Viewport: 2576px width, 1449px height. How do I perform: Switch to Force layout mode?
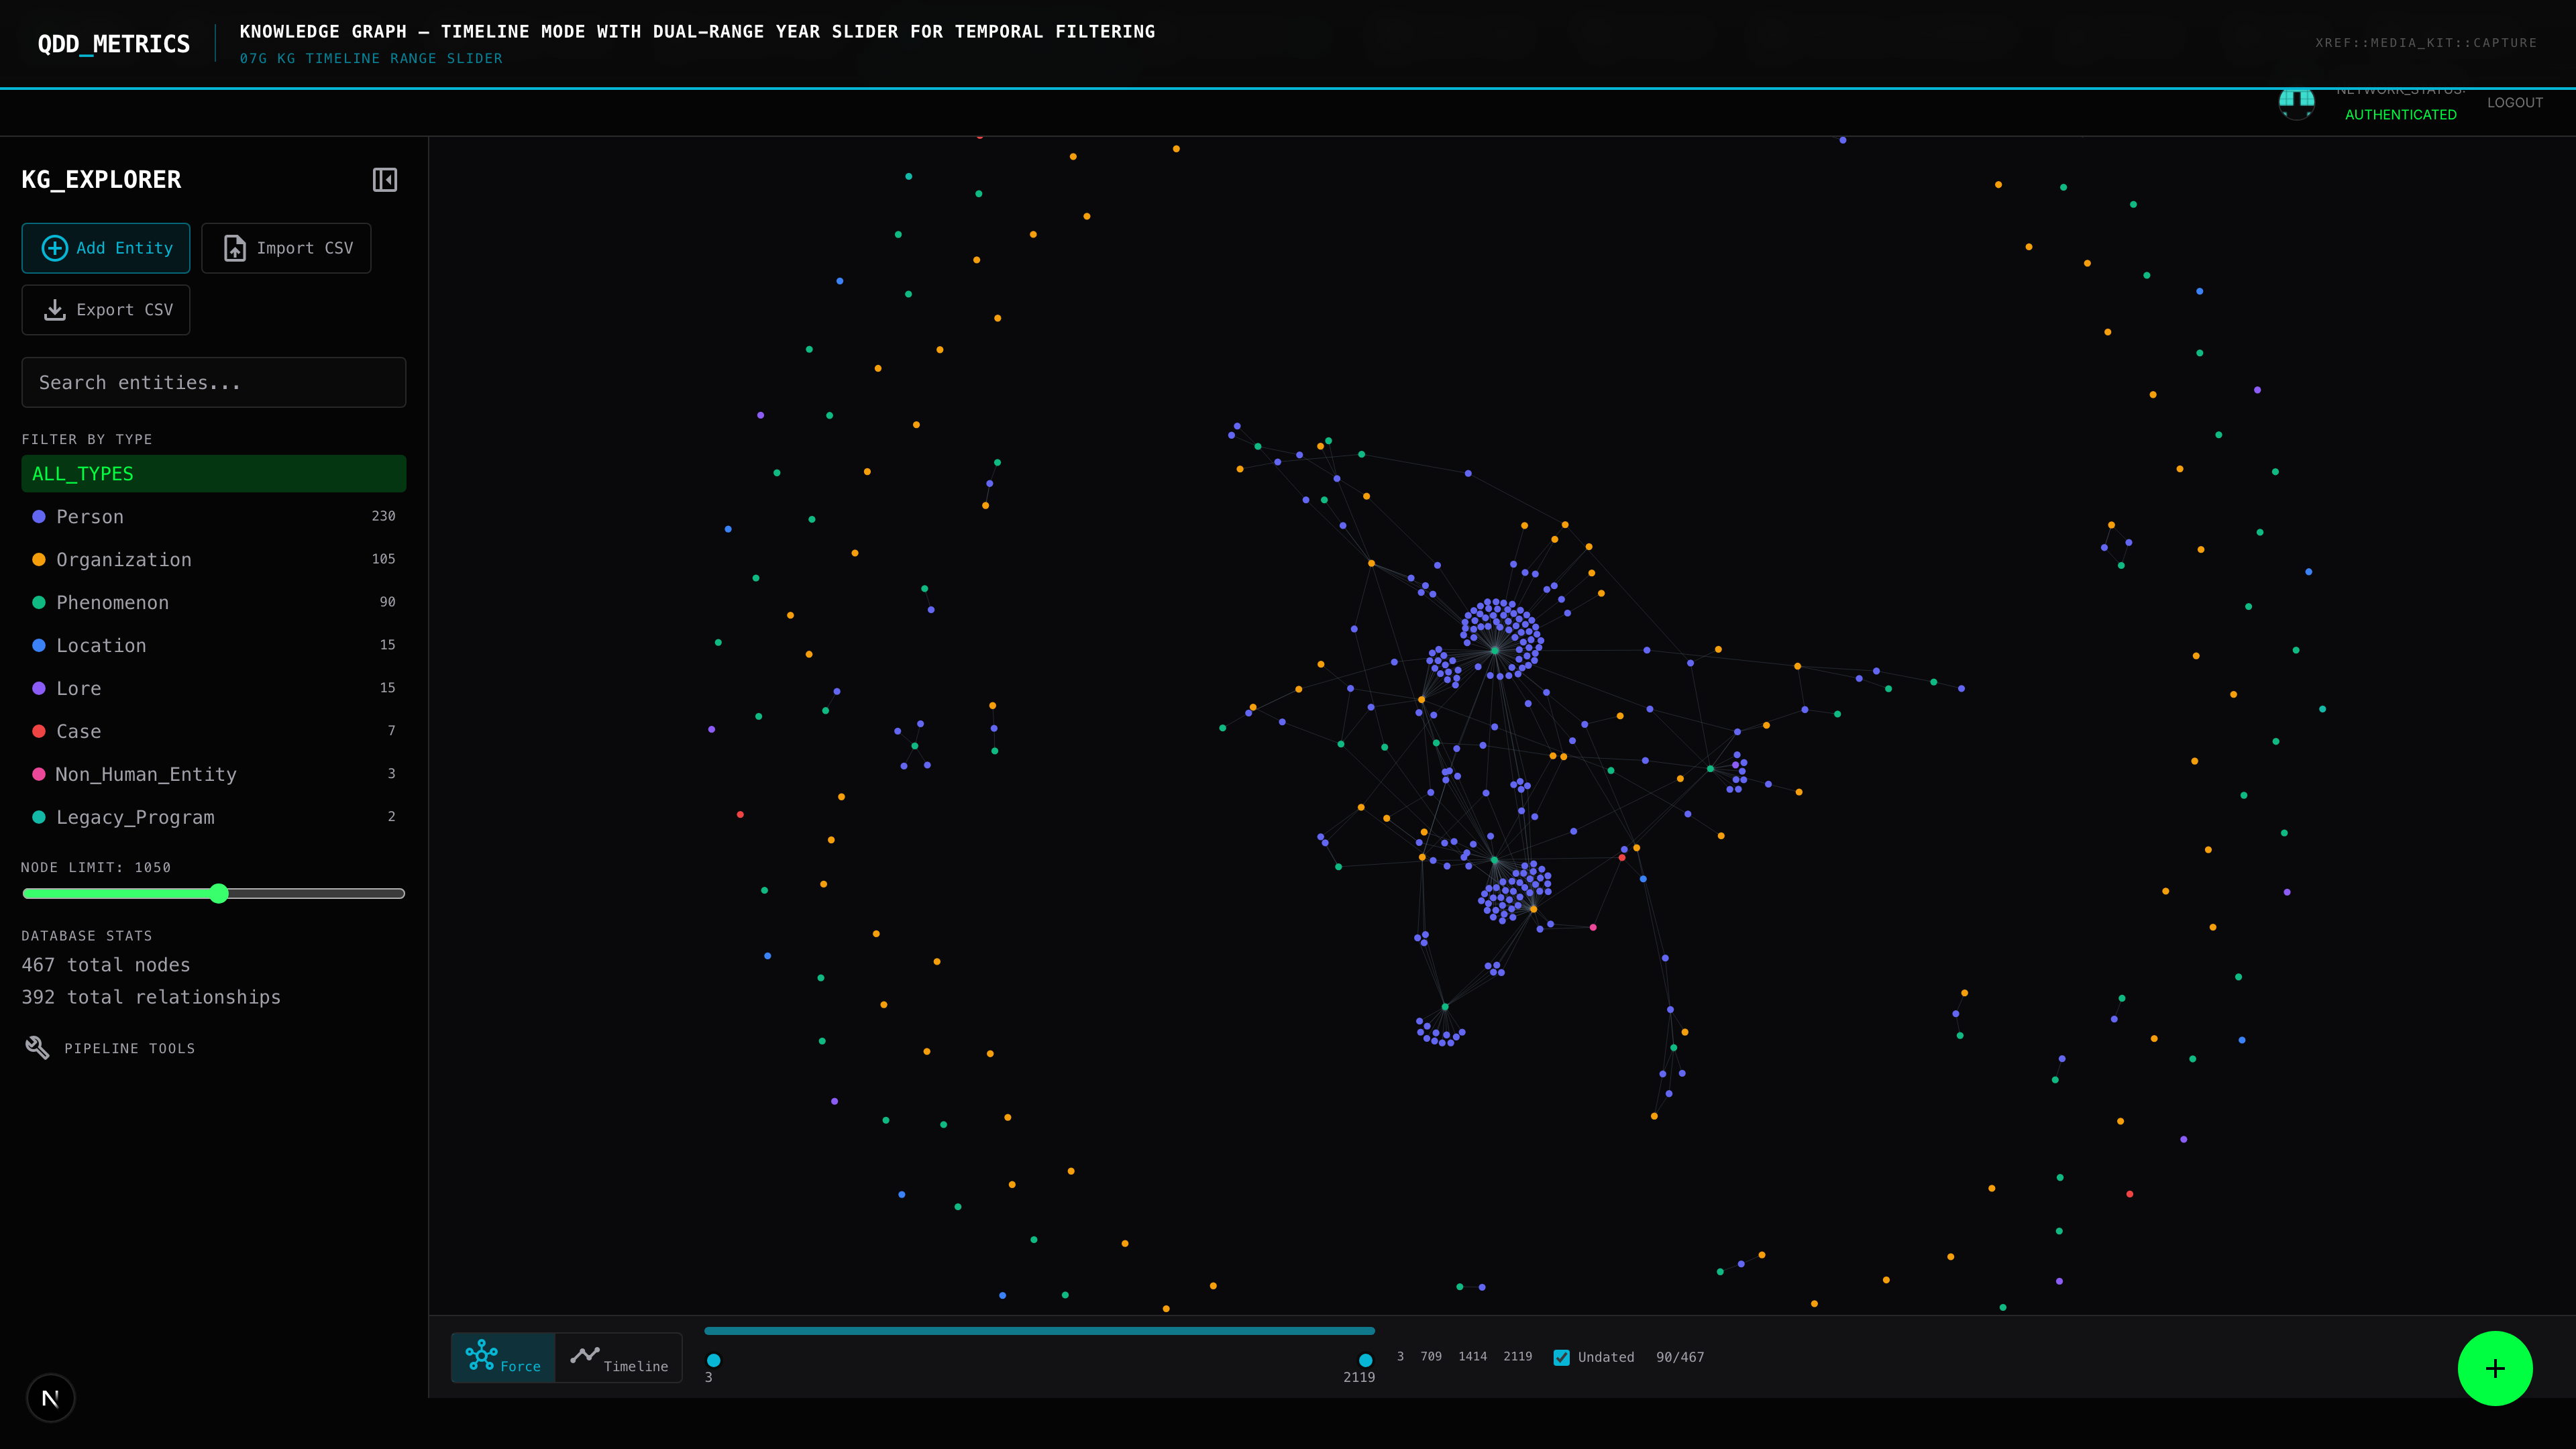coord(503,1358)
